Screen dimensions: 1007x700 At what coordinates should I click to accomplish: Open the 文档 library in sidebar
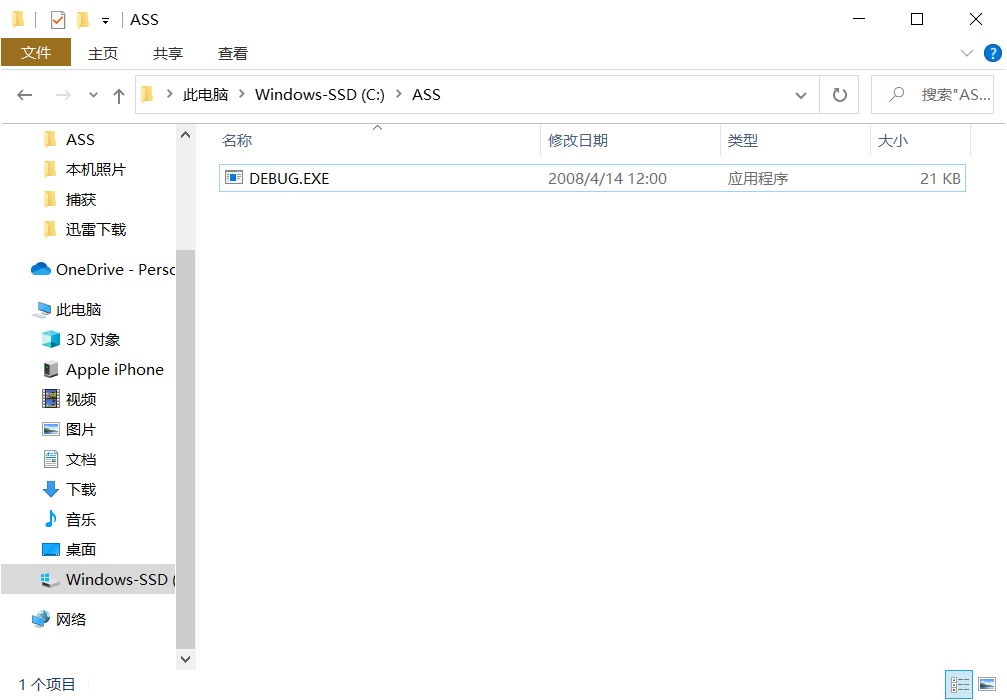click(x=81, y=460)
